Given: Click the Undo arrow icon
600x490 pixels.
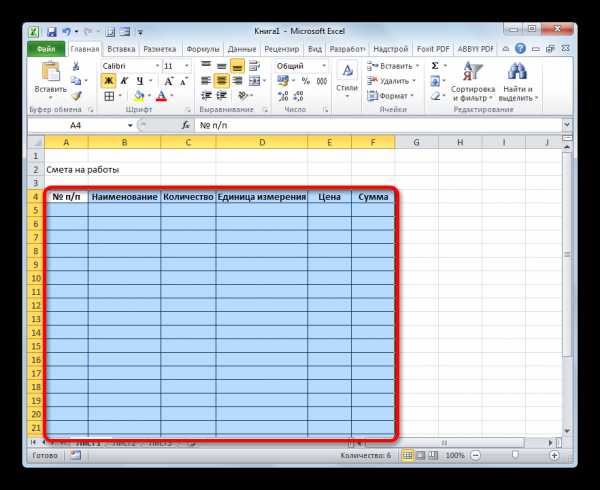Looking at the screenshot, I should coord(67,32).
